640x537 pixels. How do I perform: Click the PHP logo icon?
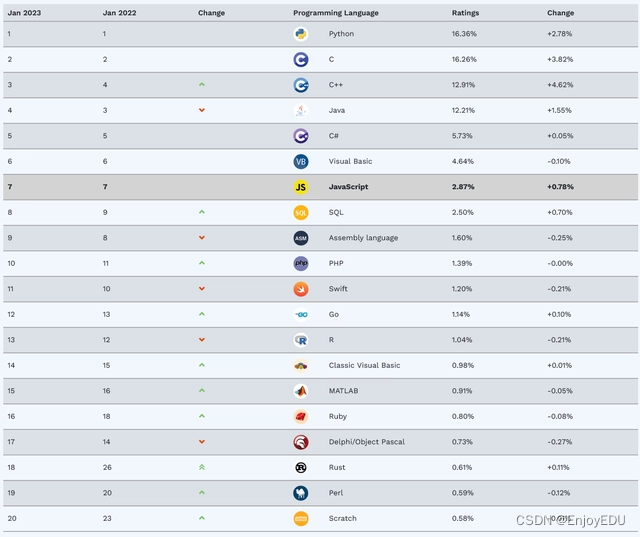[x=301, y=263]
